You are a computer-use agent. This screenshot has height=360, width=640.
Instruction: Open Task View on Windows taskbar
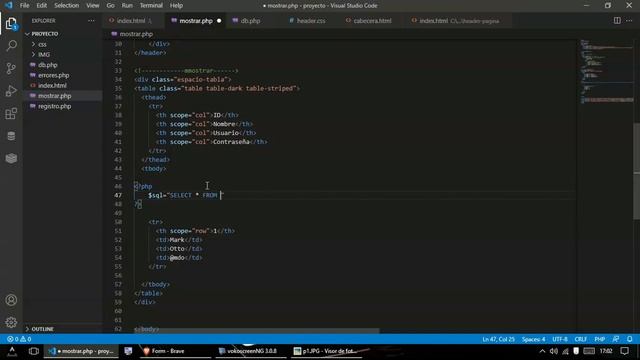[33, 351]
